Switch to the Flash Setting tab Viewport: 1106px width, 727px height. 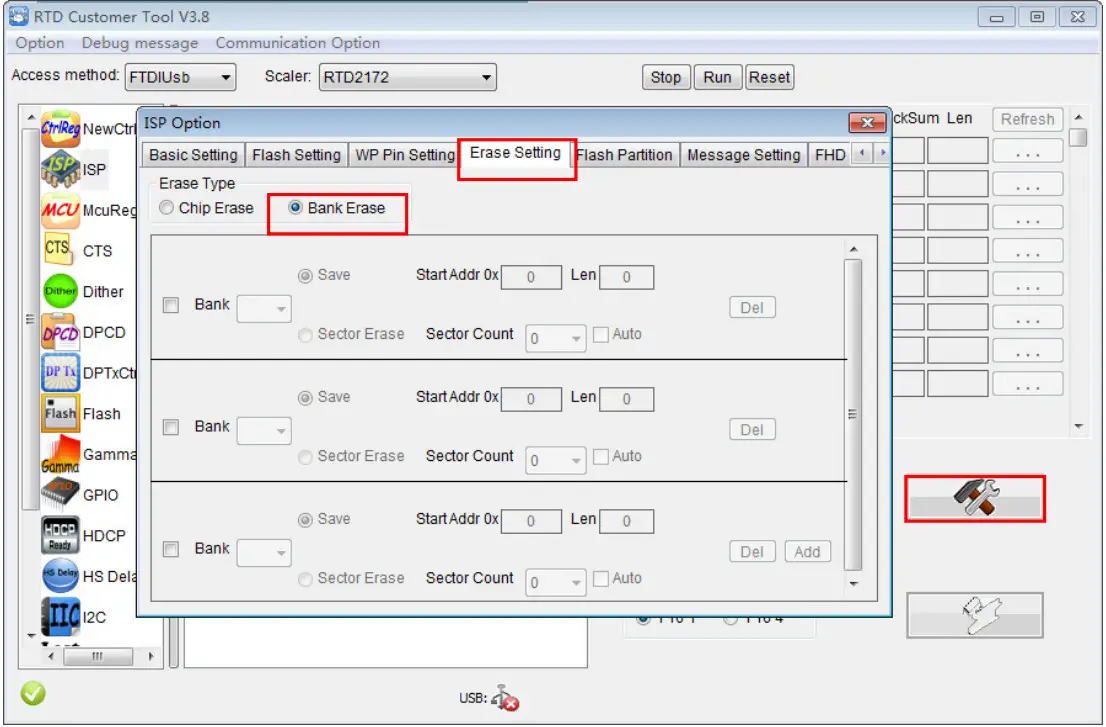pos(296,154)
